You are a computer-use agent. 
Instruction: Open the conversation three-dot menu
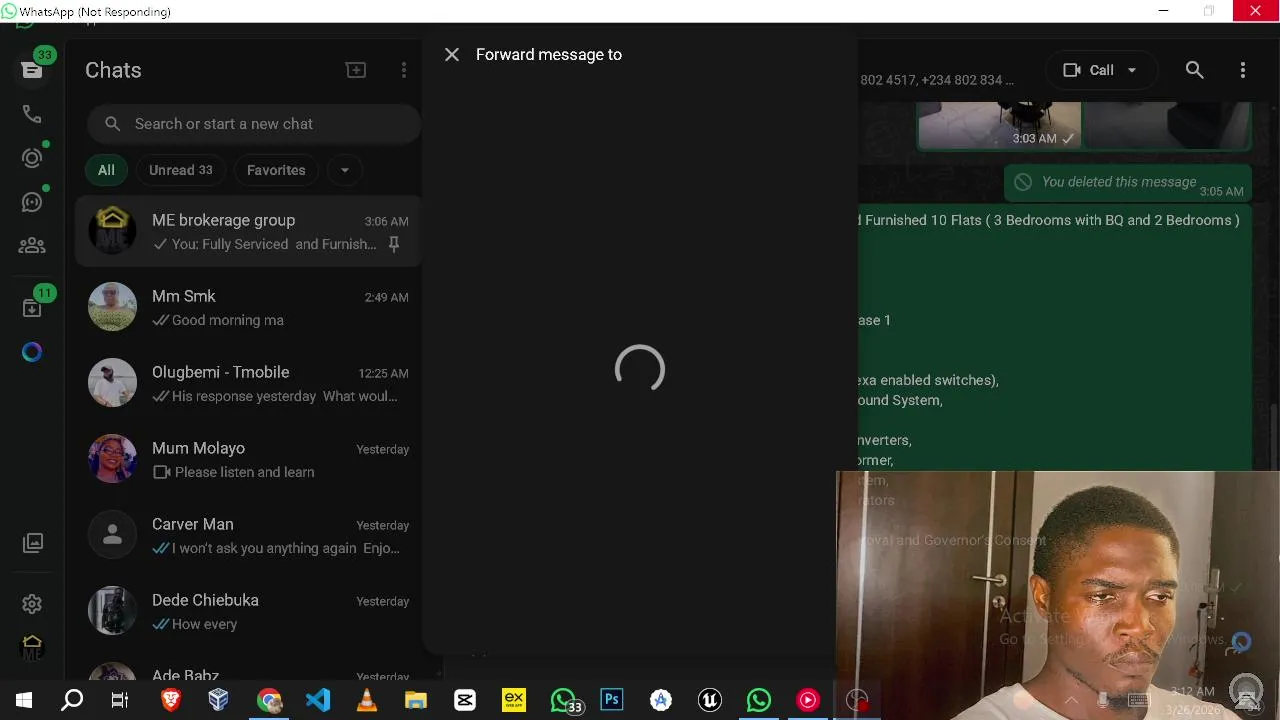pos(1243,70)
